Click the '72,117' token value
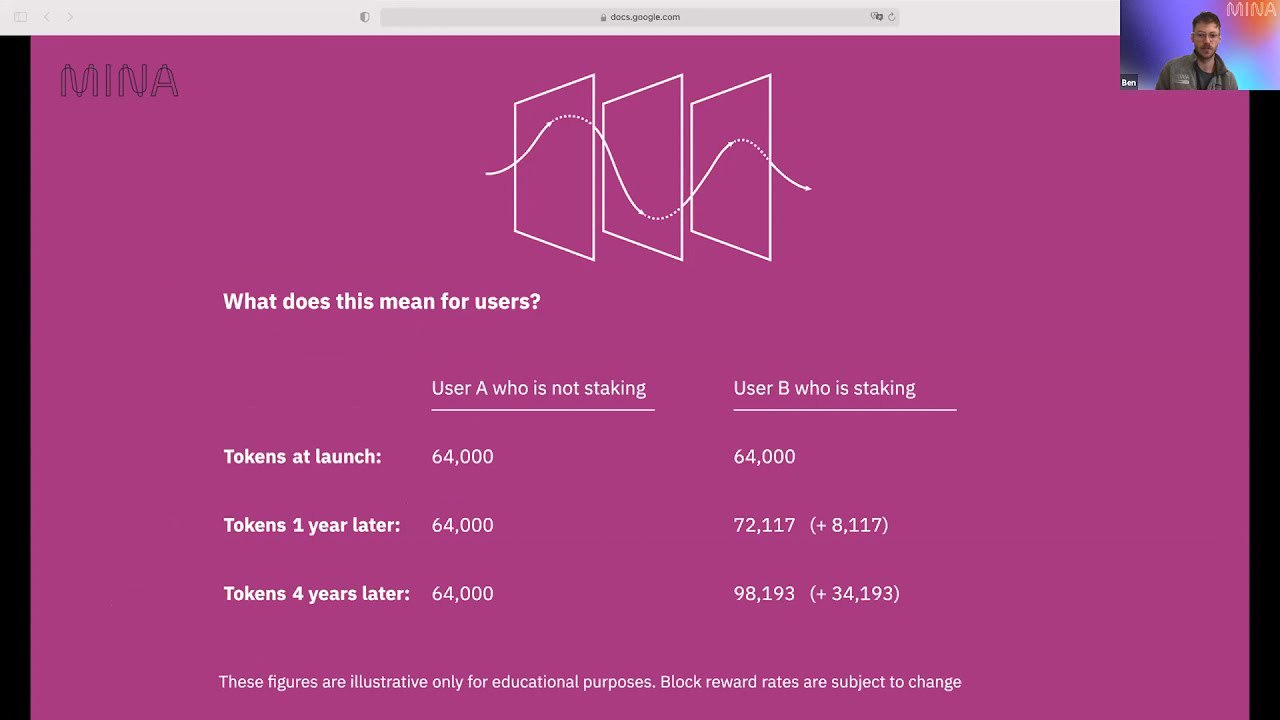Screen dimensions: 1280x720 pyautogui.click(x=764, y=525)
